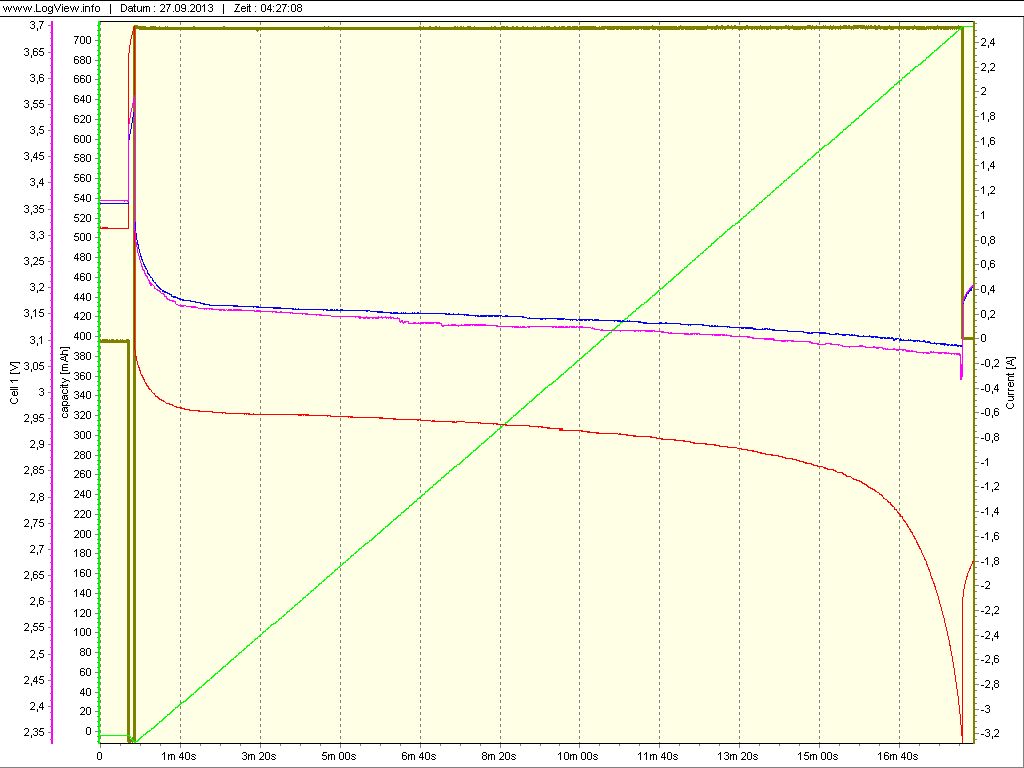This screenshot has height=768, width=1024.
Task: Select the 15m 00s time axis label
Action: 818,756
